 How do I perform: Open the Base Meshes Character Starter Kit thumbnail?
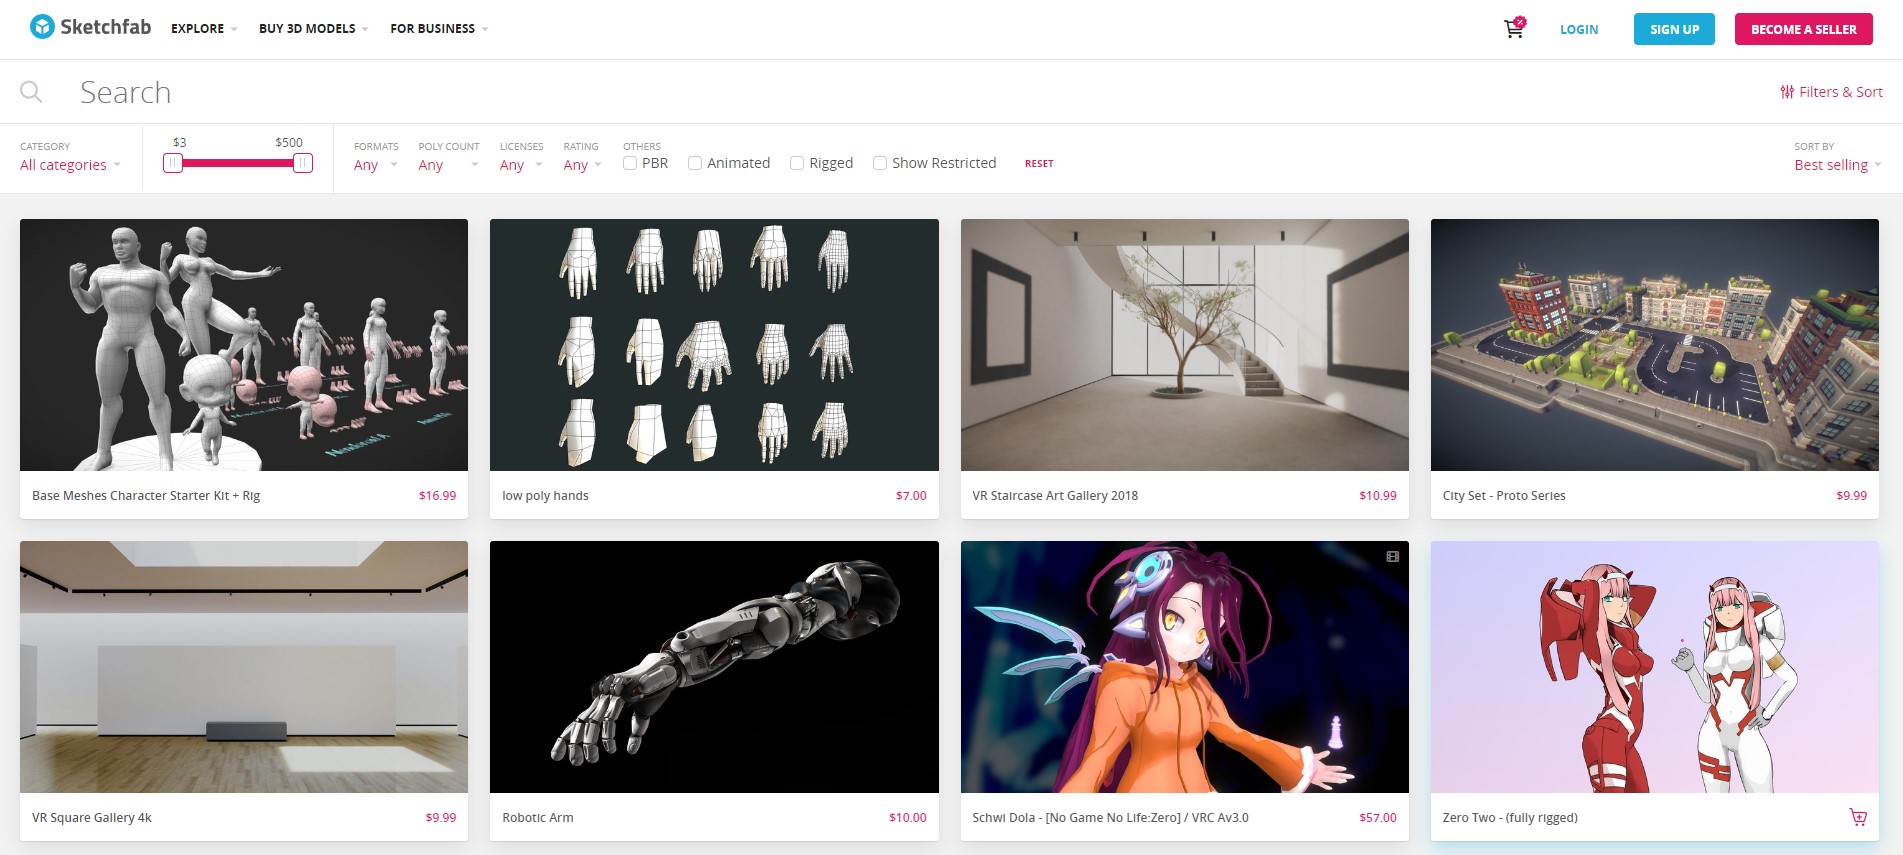coord(244,345)
